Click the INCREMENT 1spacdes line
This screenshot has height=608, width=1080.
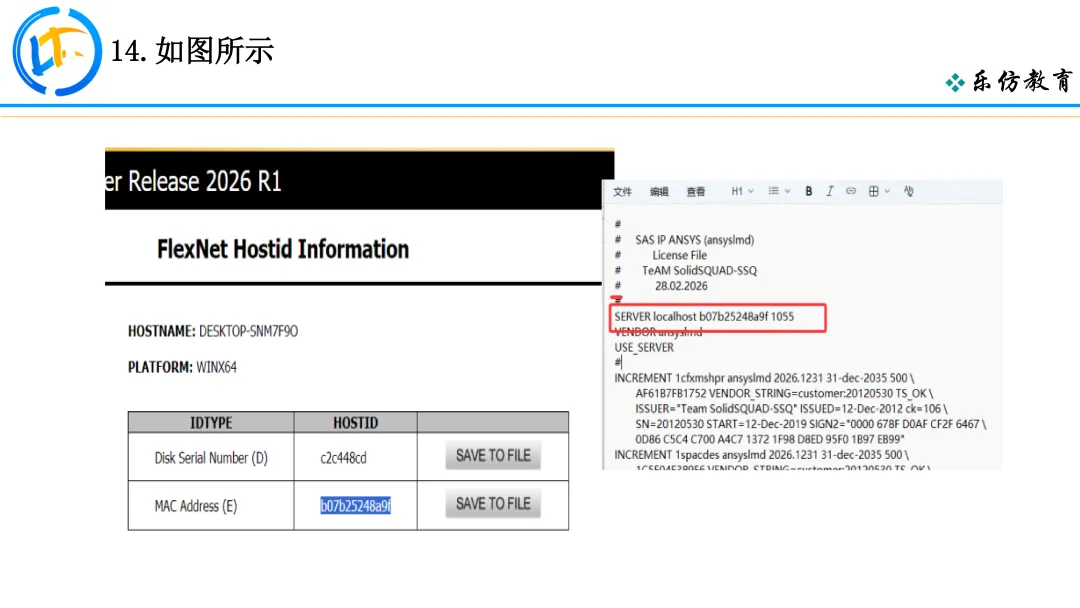pyautogui.click(x=761, y=455)
